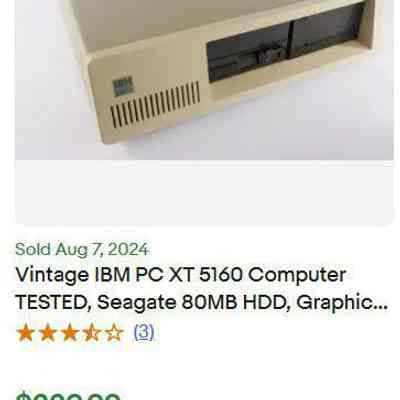Screen dimensions: 400x400
Task: Click the left floppy drive latch in photo
Action: pyautogui.click(x=267, y=57)
